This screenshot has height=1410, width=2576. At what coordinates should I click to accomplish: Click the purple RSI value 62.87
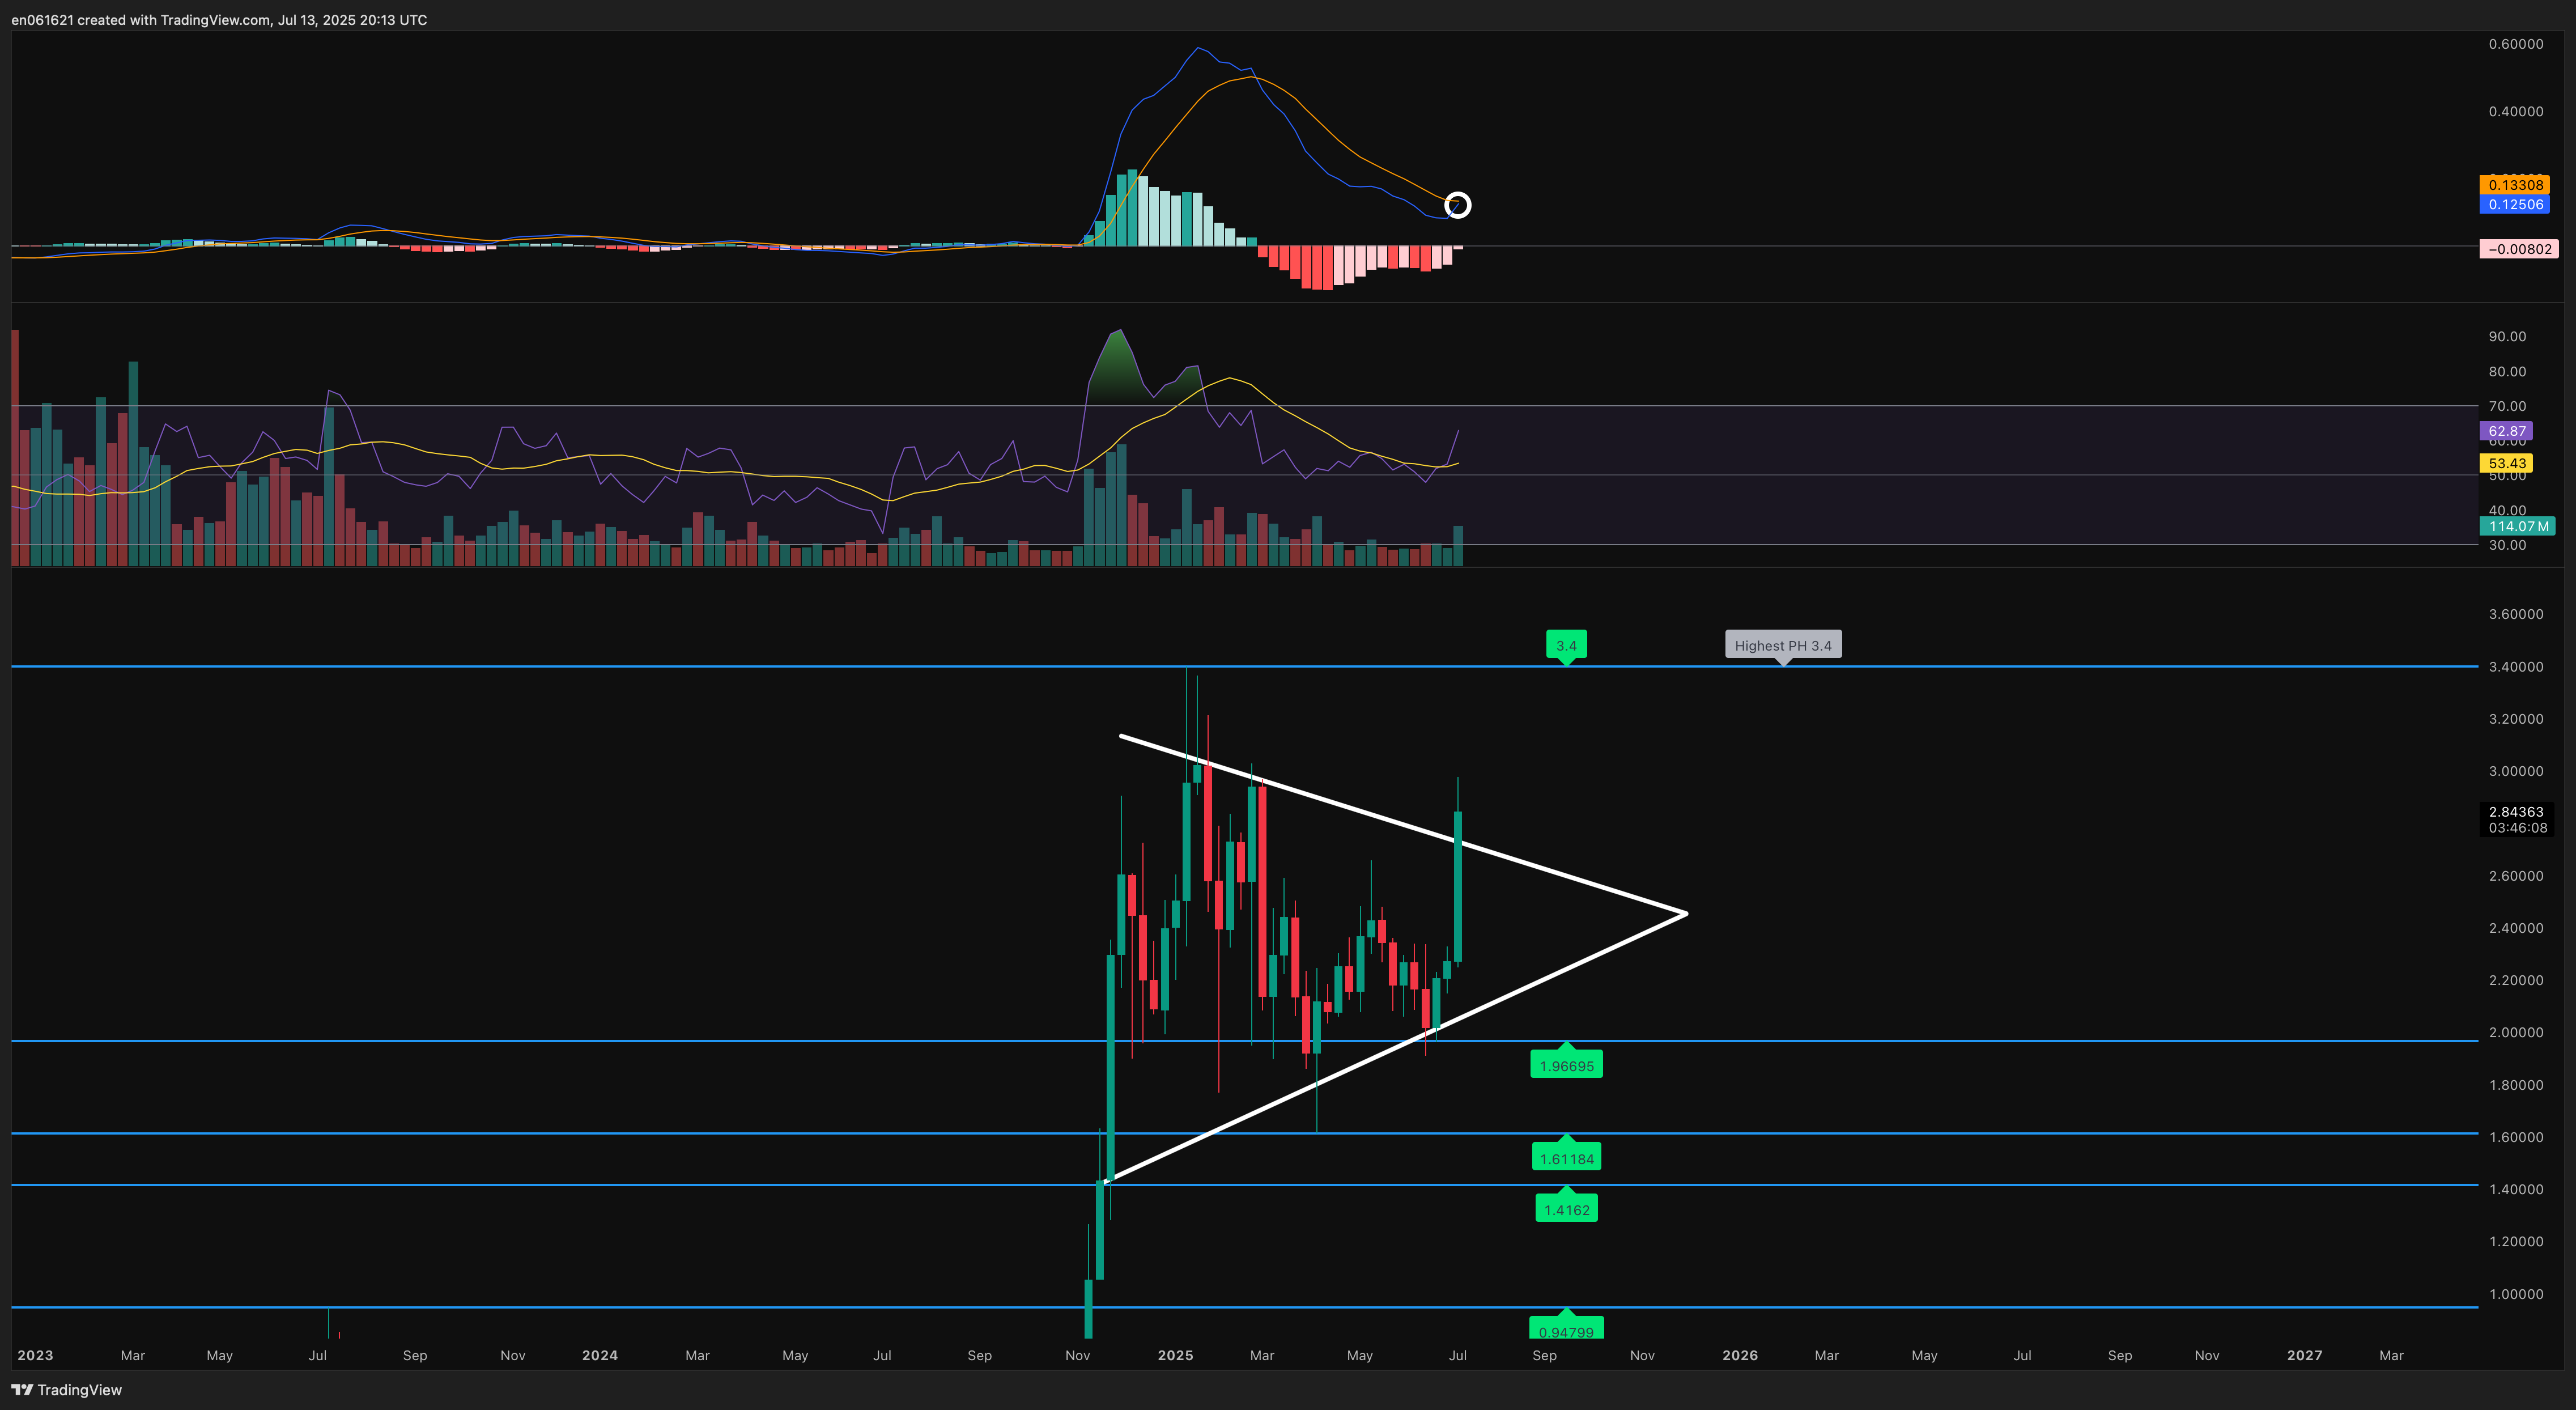pos(2506,431)
